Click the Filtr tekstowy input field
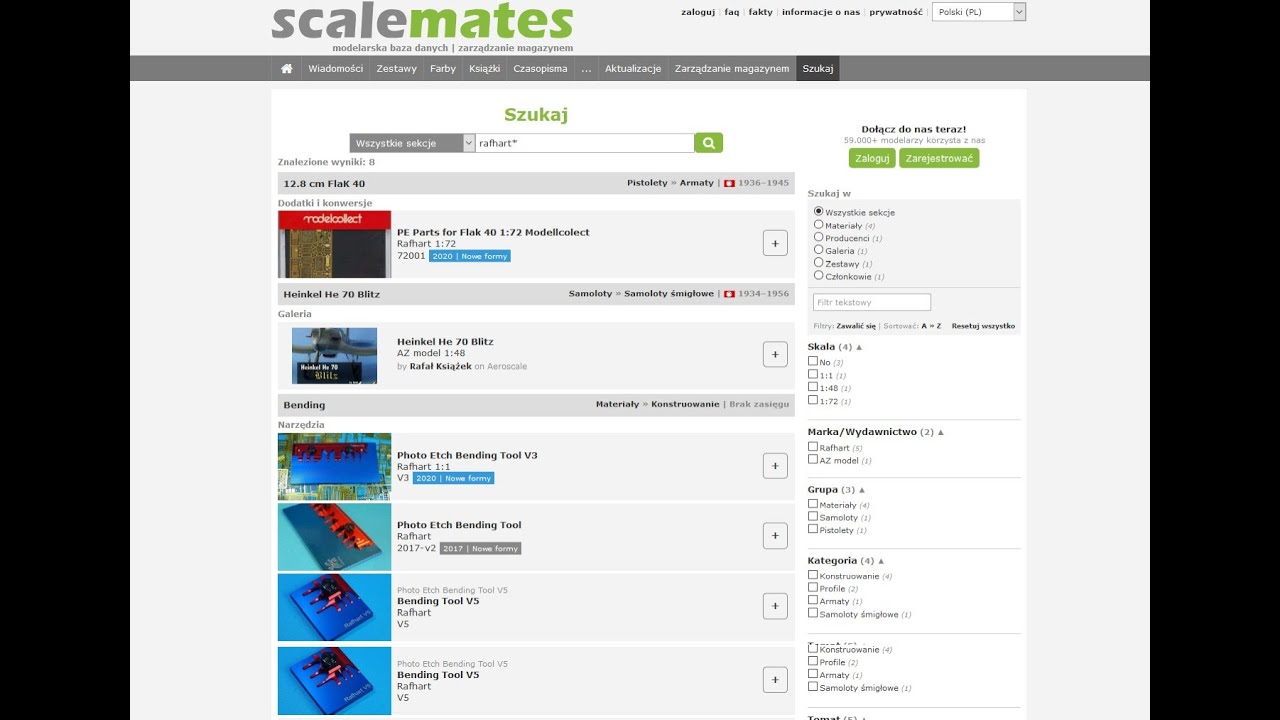The image size is (1280, 720). pos(872,302)
